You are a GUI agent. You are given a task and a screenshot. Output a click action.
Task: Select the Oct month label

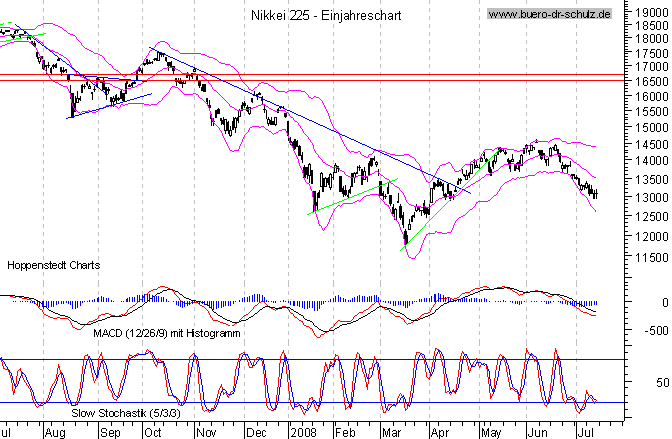pyautogui.click(x=153, y=433)
